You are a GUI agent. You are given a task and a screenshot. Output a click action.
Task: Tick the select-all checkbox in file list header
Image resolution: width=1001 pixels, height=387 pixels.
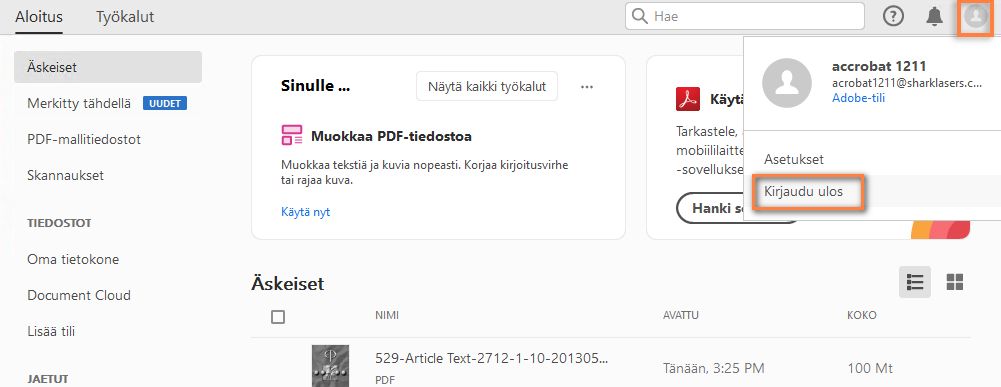pos(278,317)
